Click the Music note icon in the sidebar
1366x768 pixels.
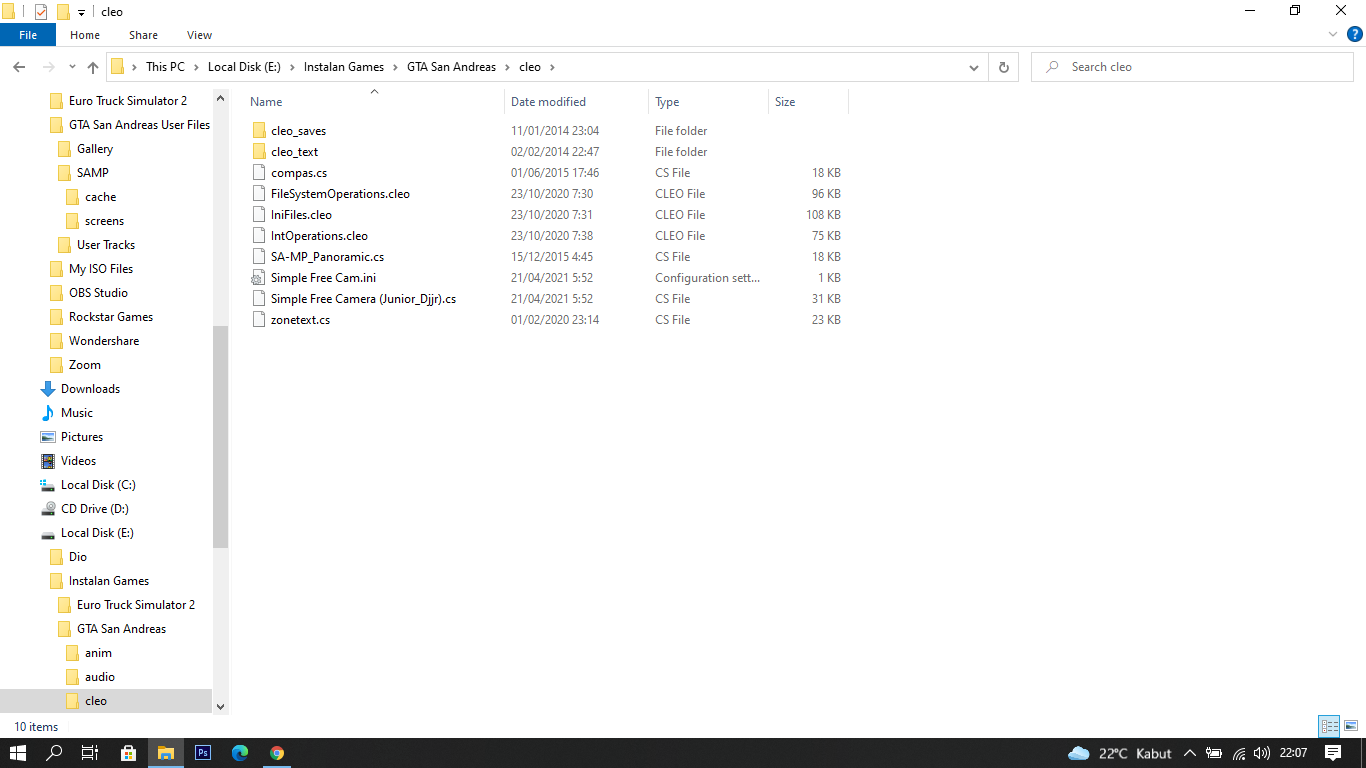[x=48, y=413]
